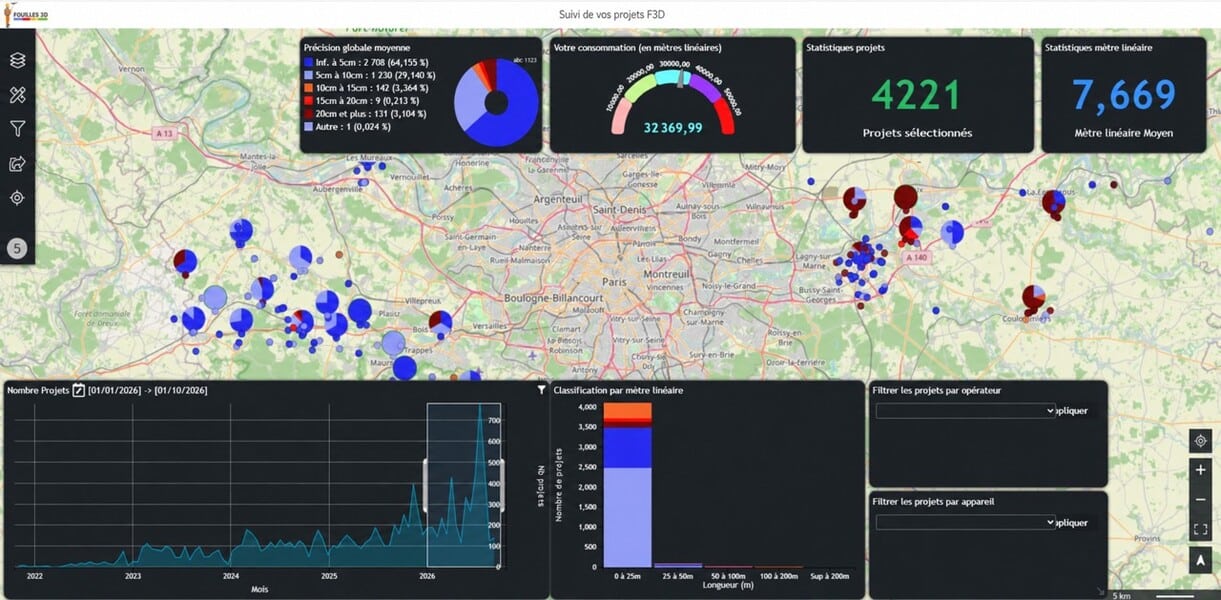Click the 'Suivi de vos projets F3D' header title

pos(613,14)
